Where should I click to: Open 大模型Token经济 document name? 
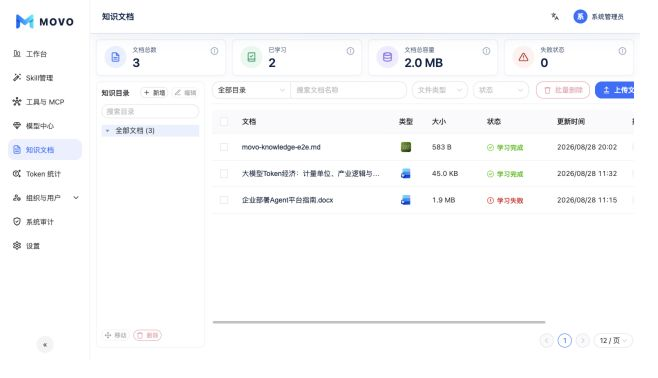(311, 174)
